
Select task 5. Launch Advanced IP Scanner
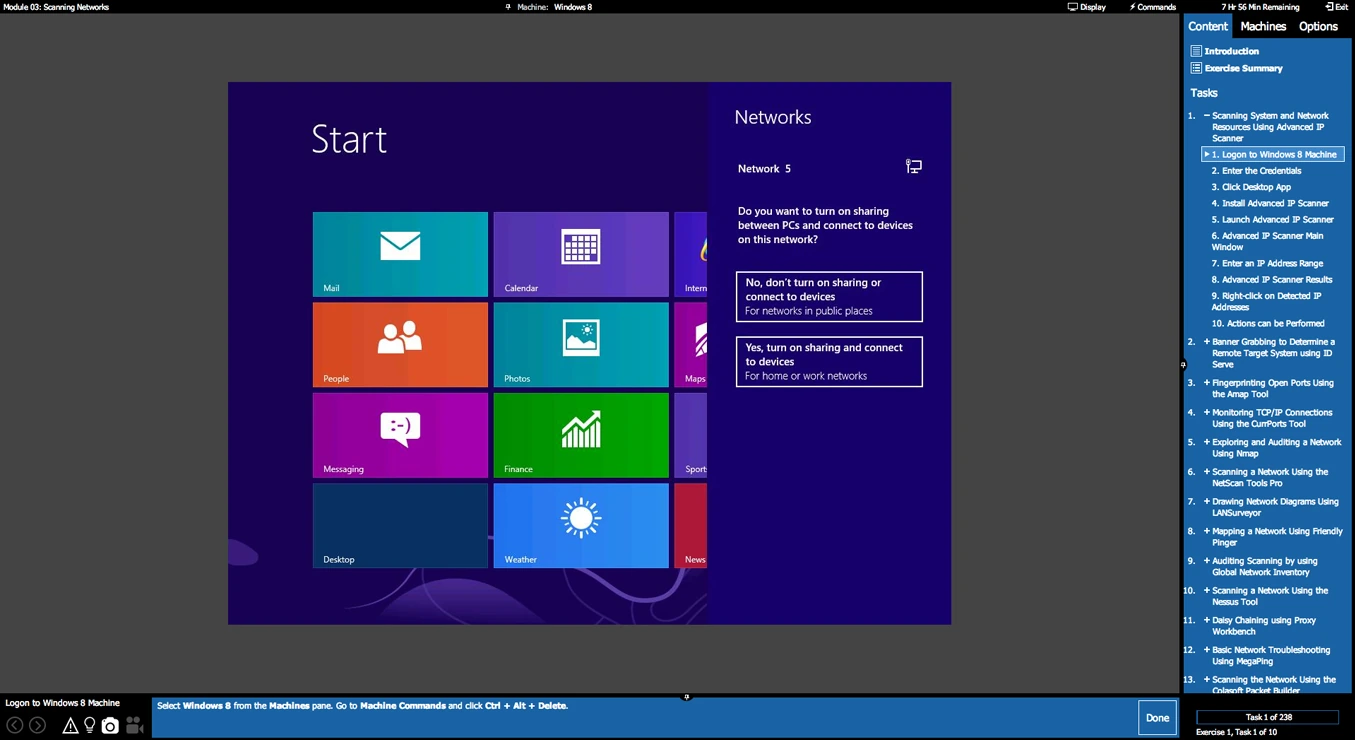click(1272, 219)
